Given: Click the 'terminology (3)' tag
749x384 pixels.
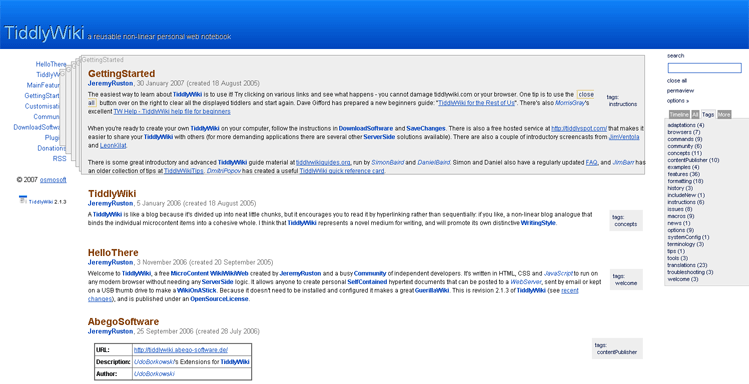Looking at the screenshot, I should click(685, 244).
